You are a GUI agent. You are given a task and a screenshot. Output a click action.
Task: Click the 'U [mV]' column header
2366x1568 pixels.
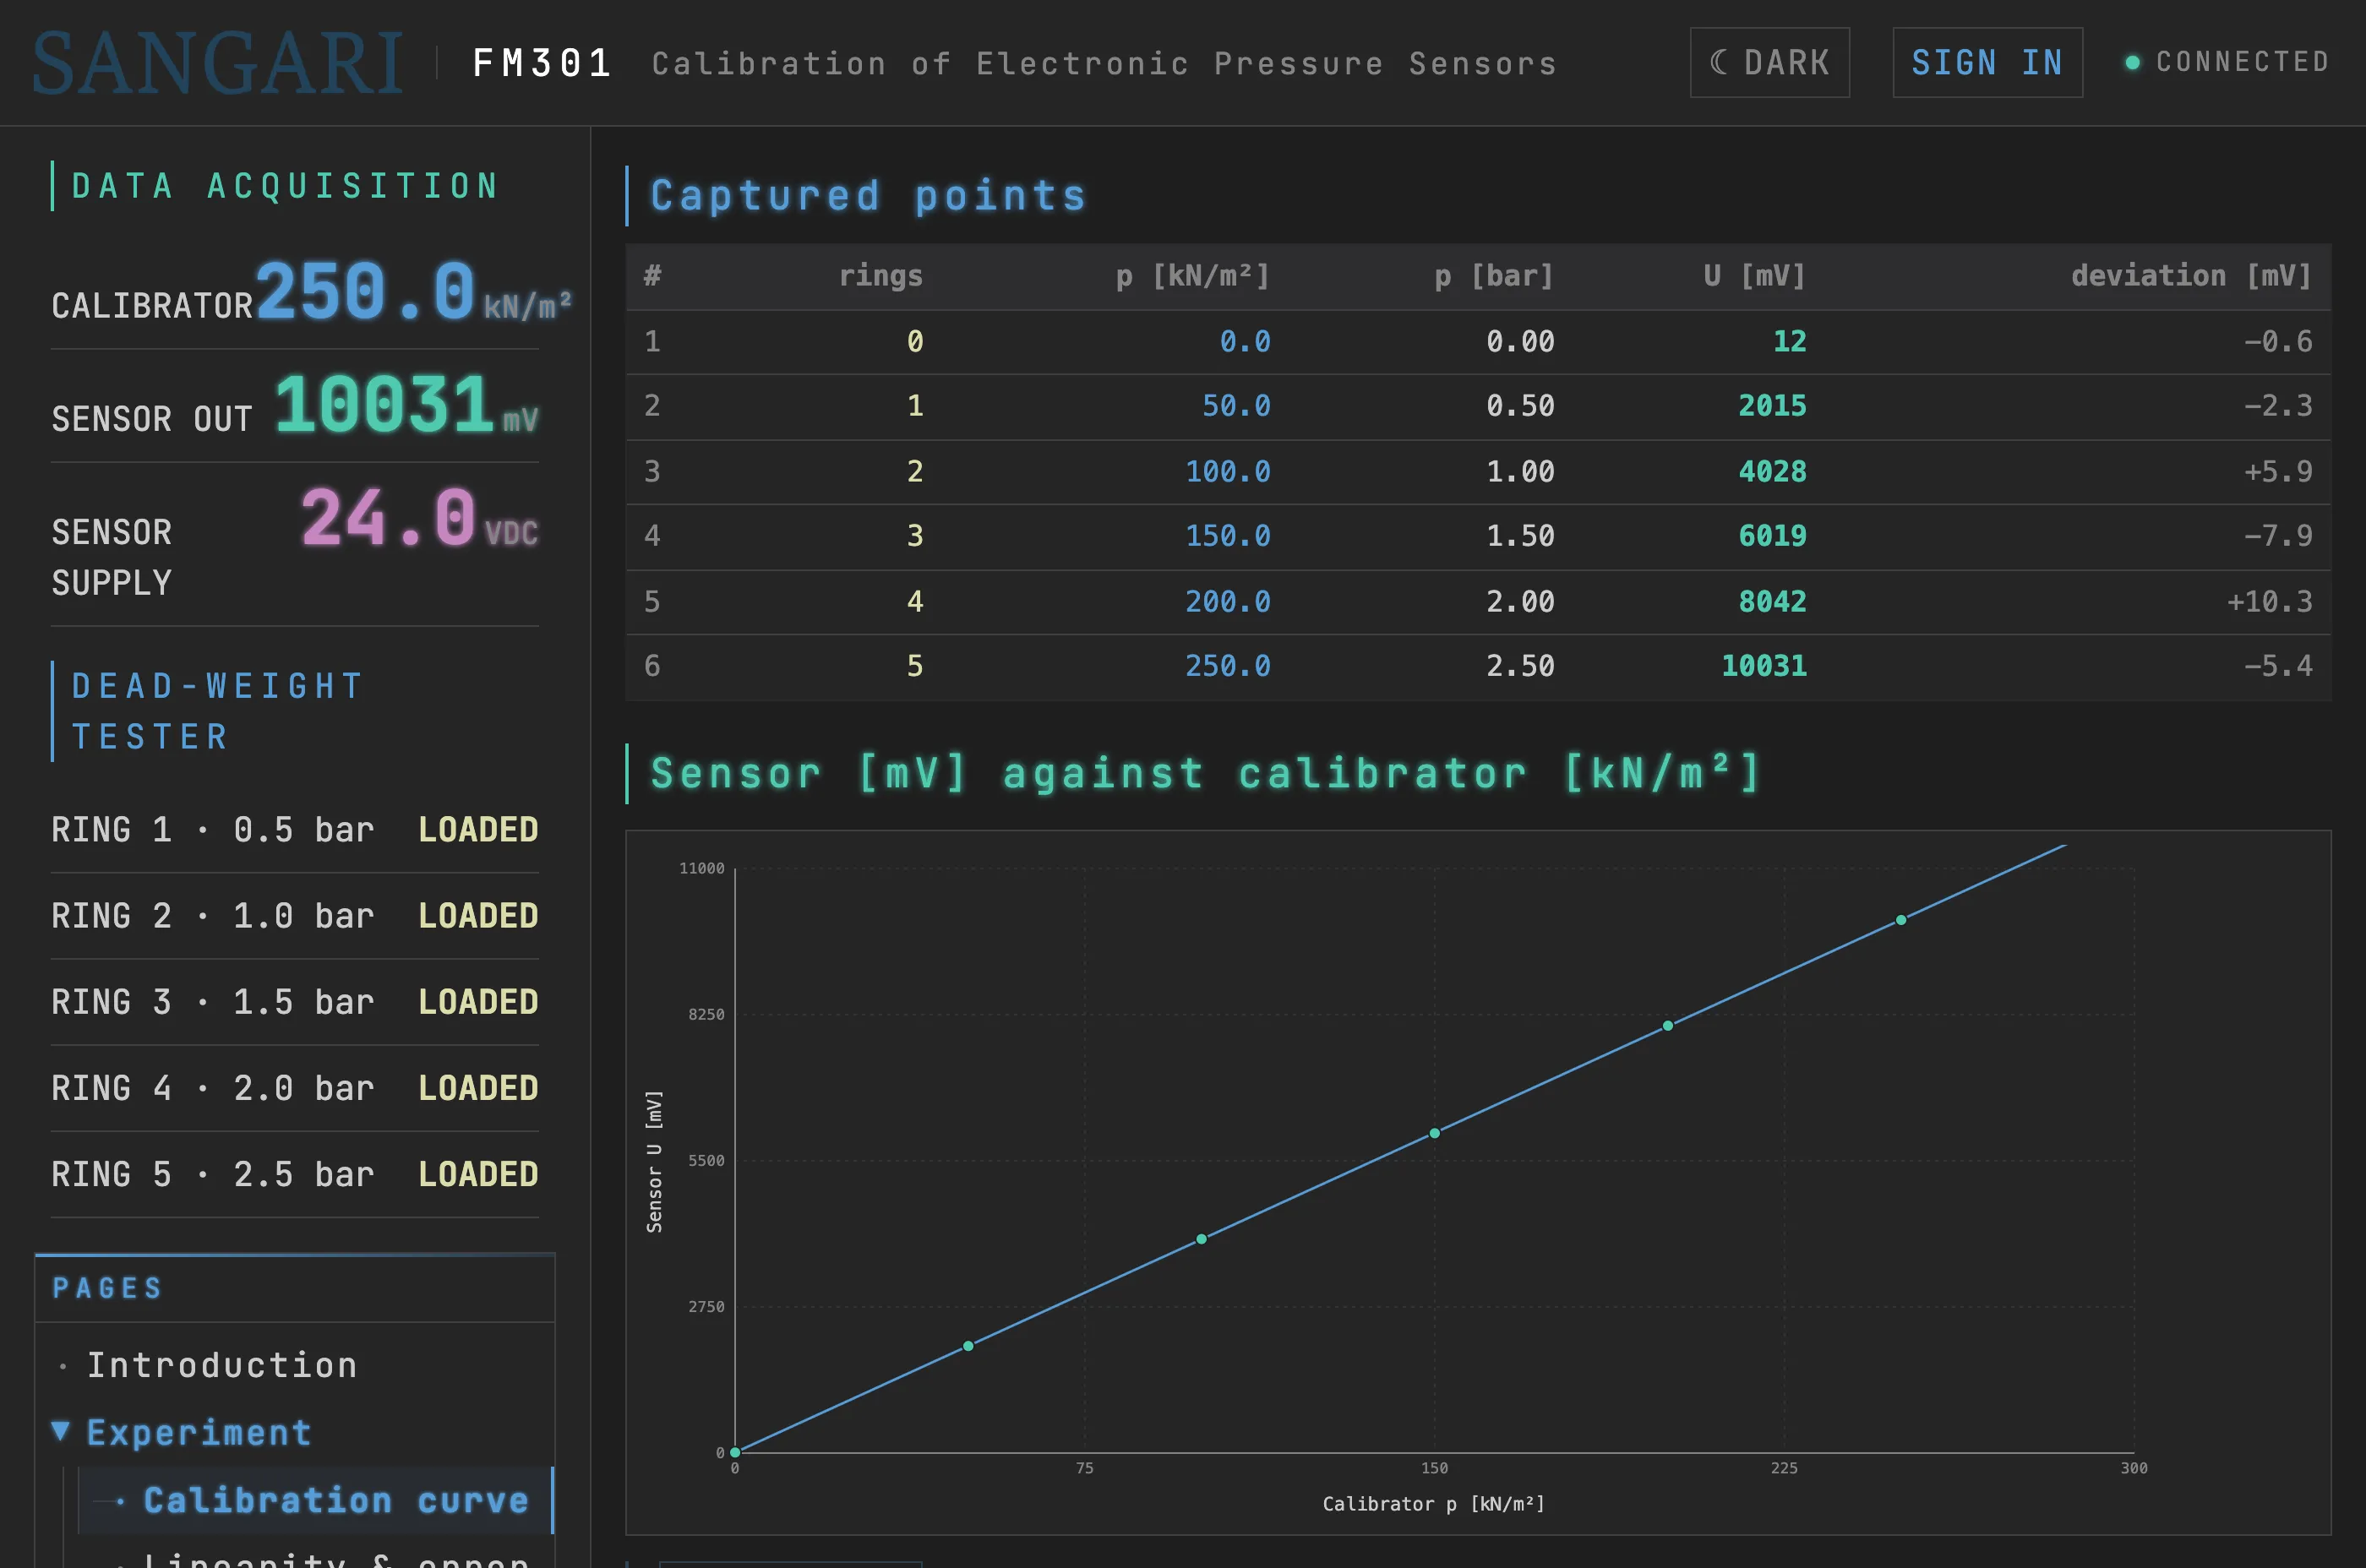coord(1755,276)
